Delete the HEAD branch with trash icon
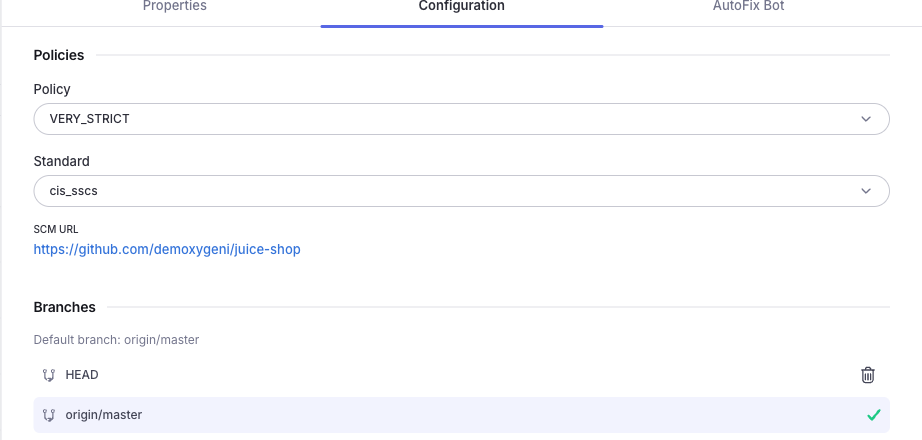 pyautogui.click(x=867, y=375)
